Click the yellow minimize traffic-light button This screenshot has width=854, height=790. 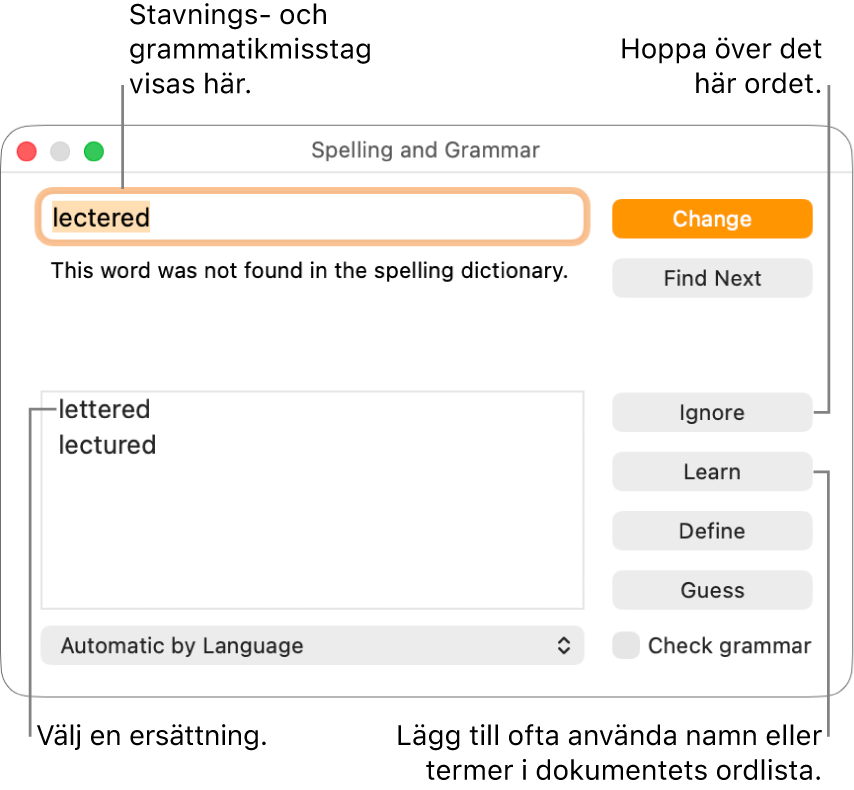tap(59, 151)
